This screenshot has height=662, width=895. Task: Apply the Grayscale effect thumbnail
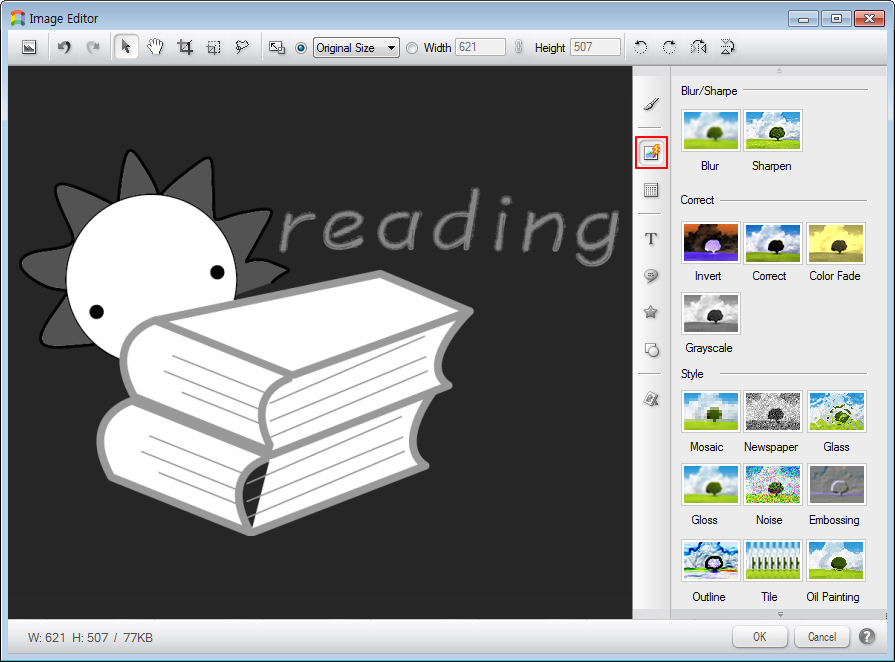(x=710, y=314)
